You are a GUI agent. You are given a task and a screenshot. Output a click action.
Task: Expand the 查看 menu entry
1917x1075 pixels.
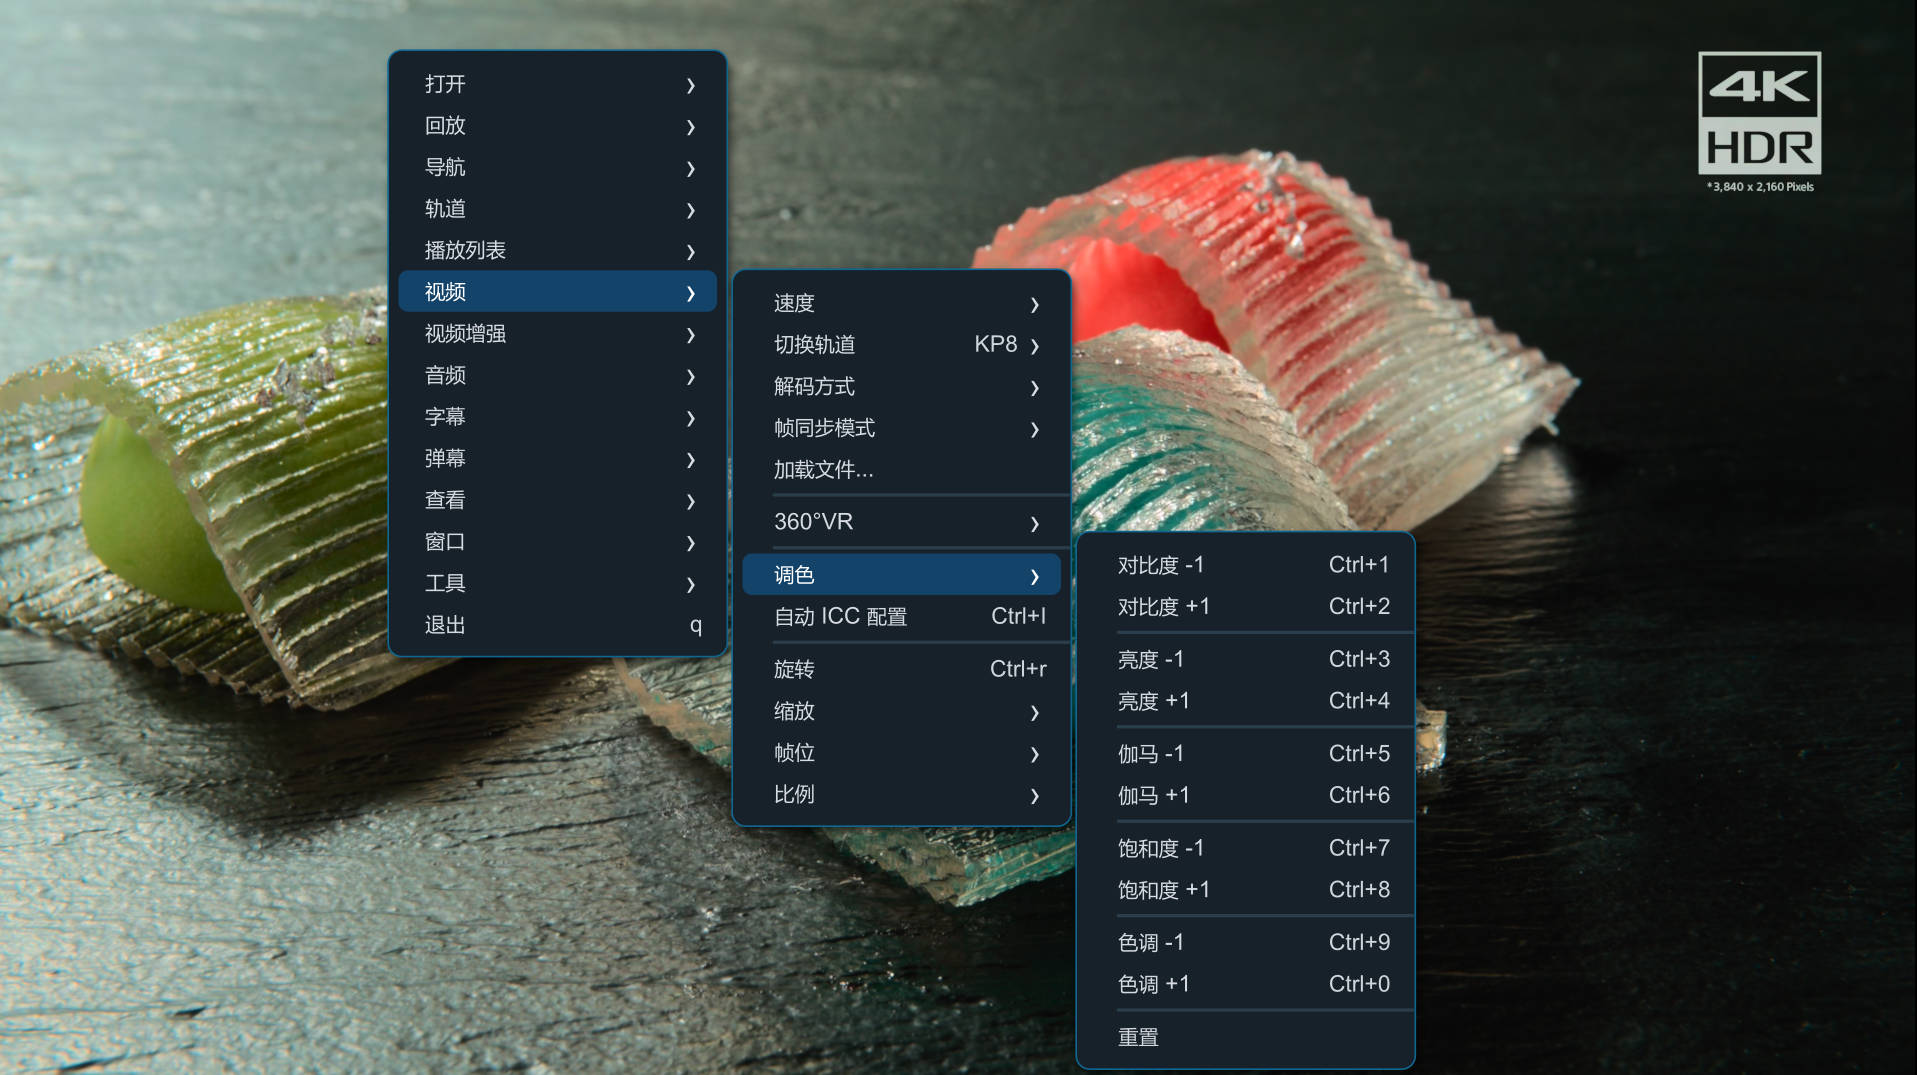(557, 500)
